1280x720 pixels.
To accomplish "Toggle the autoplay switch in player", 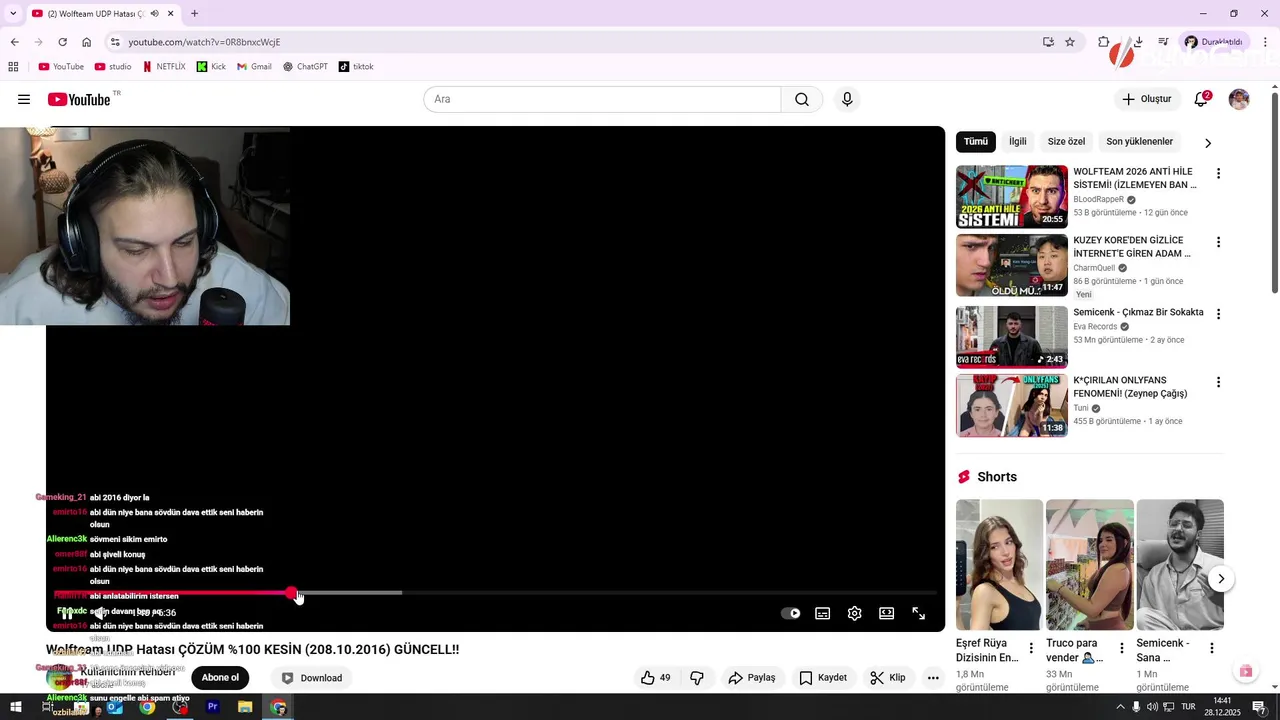I will click(x=791, y=613).
